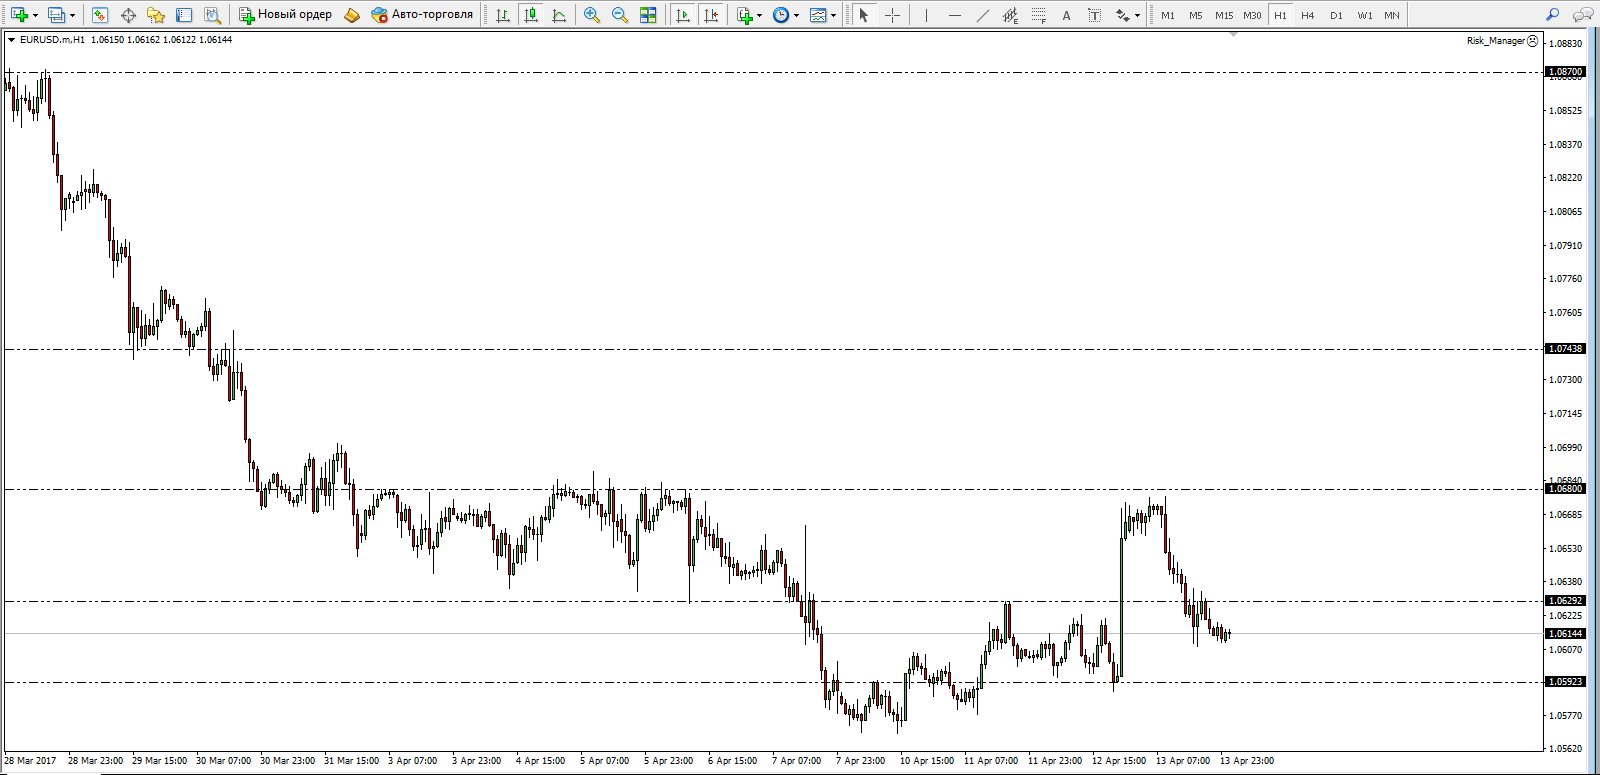
Task: Open a new chart window
Action: click(x=19, y=15)
